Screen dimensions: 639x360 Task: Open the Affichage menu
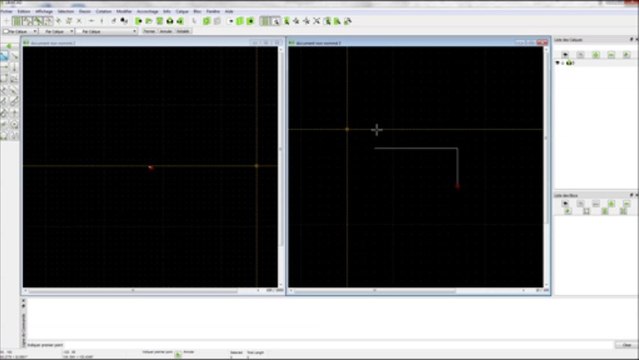pos(43,11)
